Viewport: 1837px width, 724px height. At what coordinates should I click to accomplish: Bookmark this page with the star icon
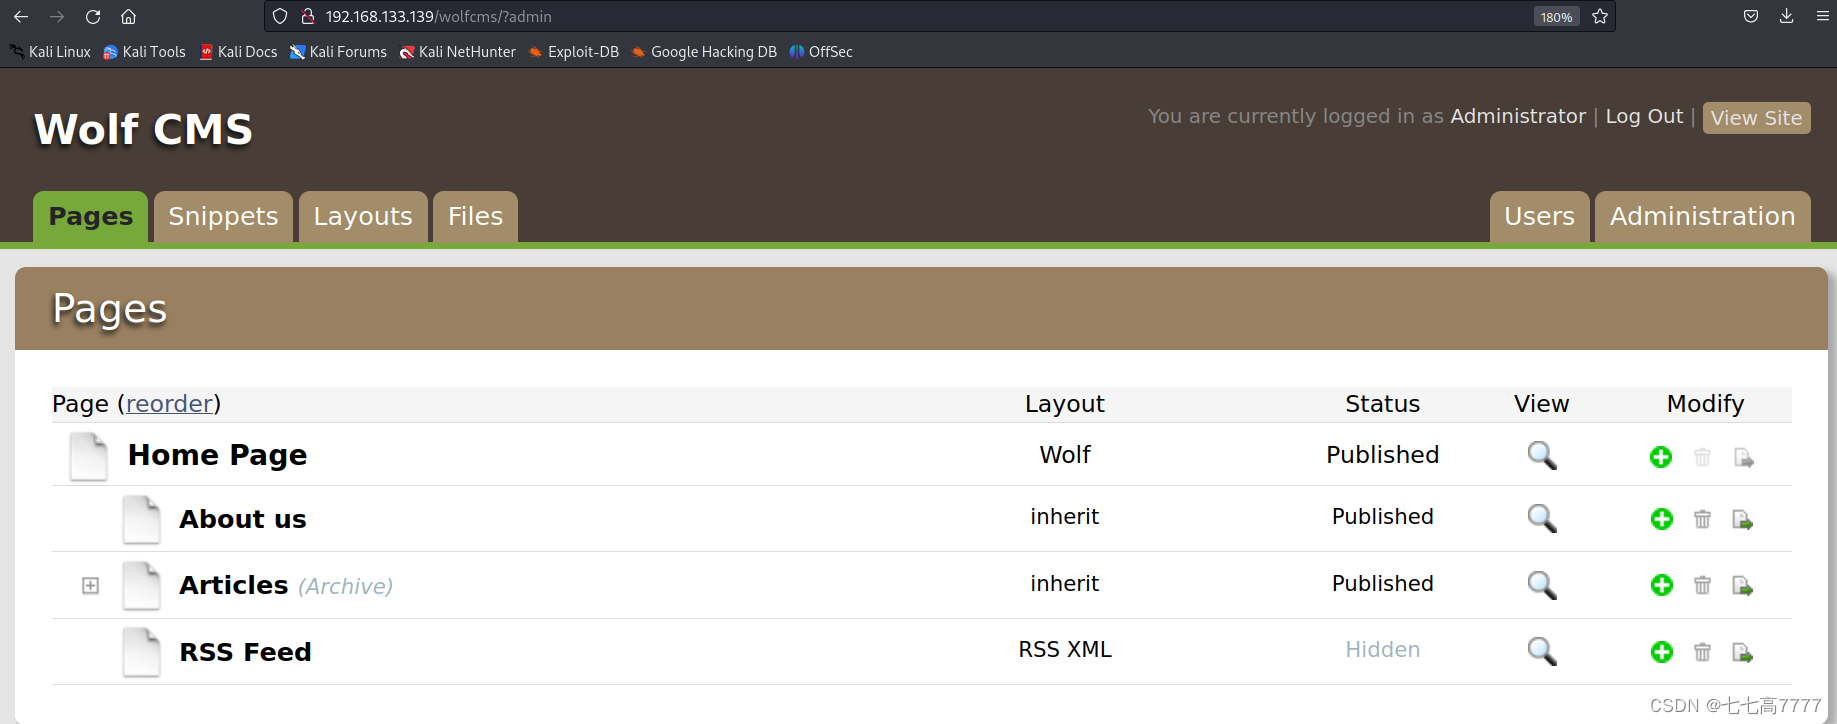(1600, 16)
